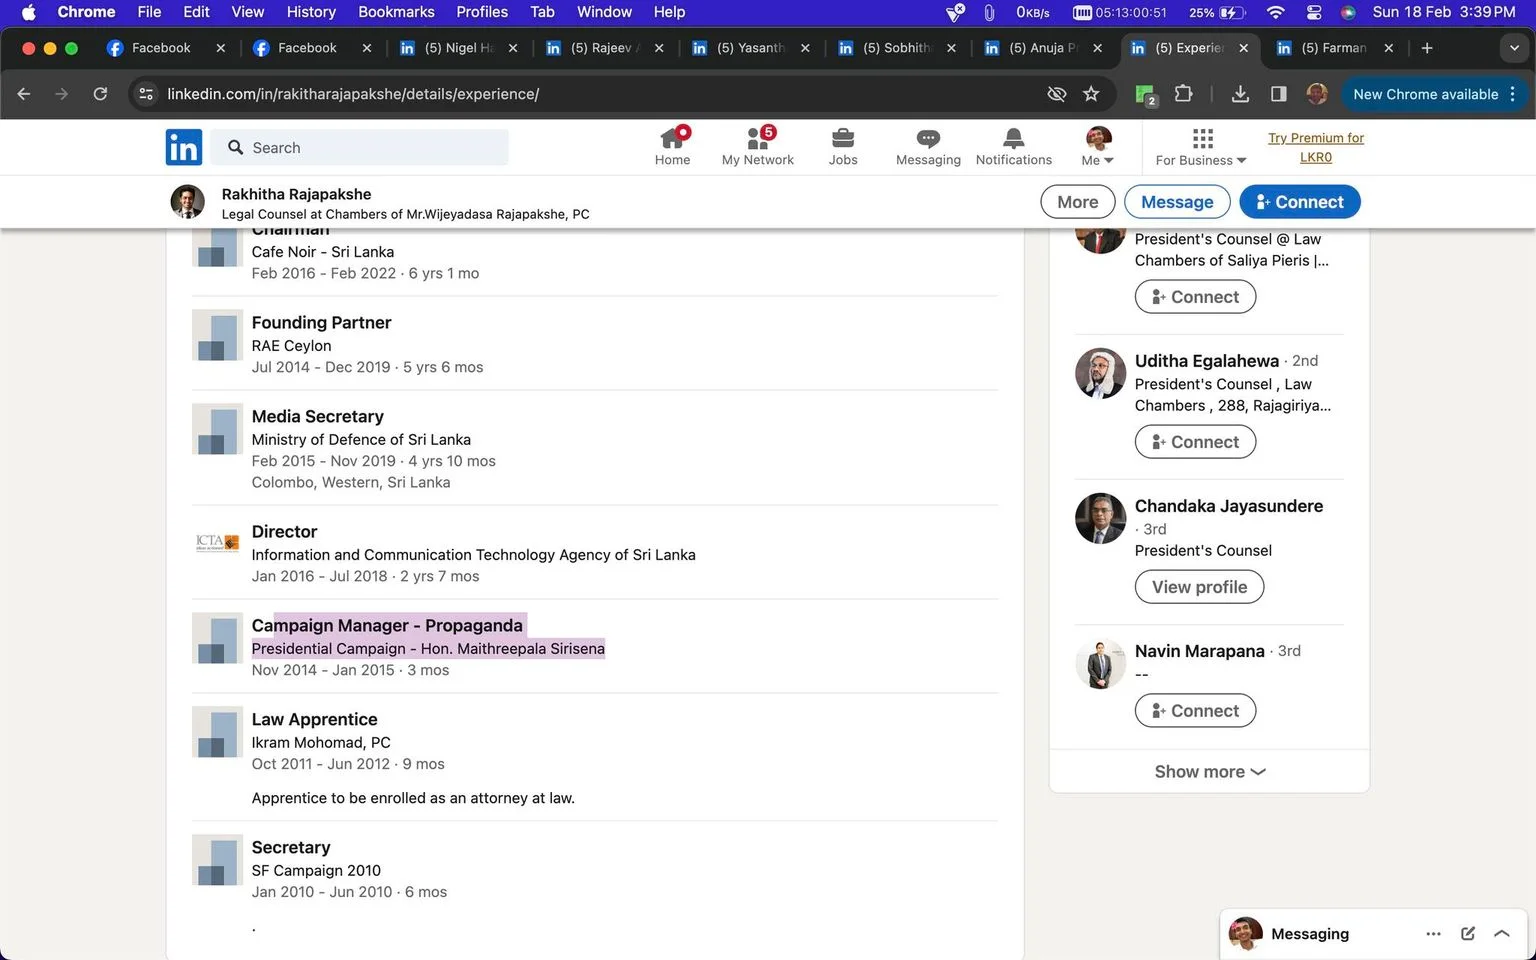This screenshot has height=960, width=1536.
Task: Expand the Messaging panel chevron
Action: (1502, 934)
